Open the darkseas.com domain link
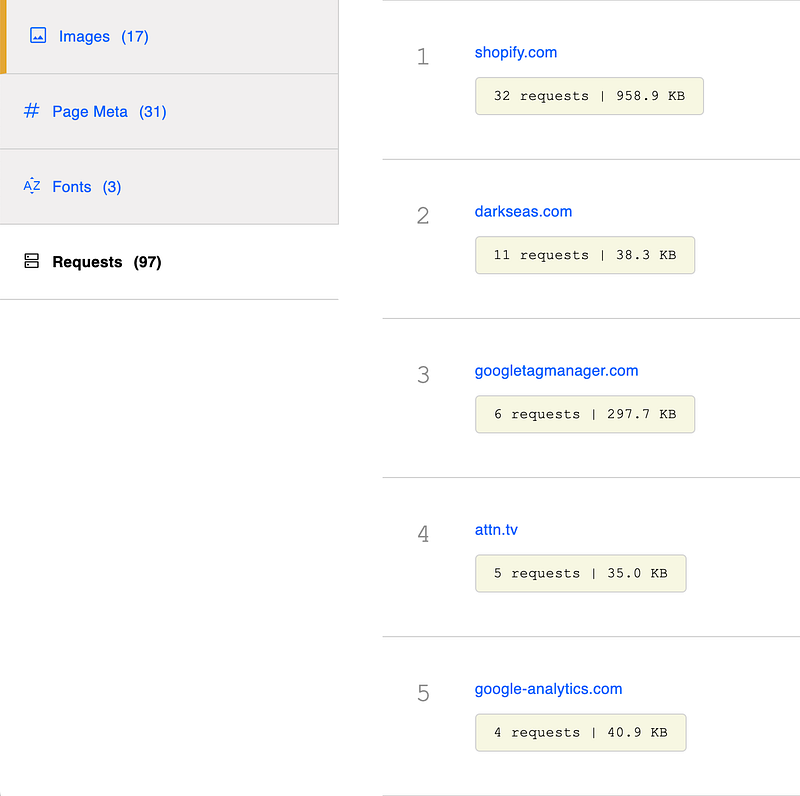This screenshot has width=800, height=796. point(523,211)
